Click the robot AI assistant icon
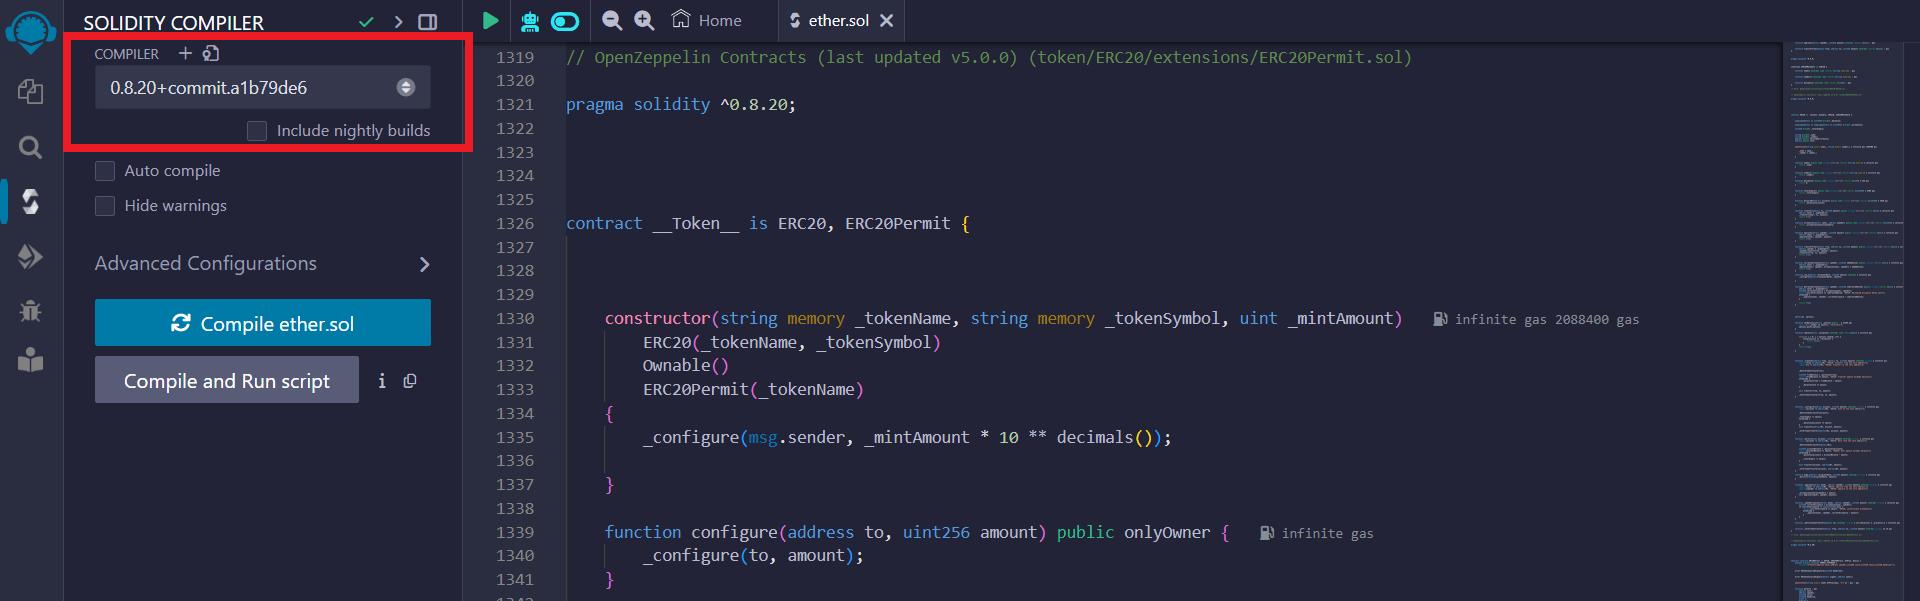This screenshot has width=1920, height=601. click(530, 20)
